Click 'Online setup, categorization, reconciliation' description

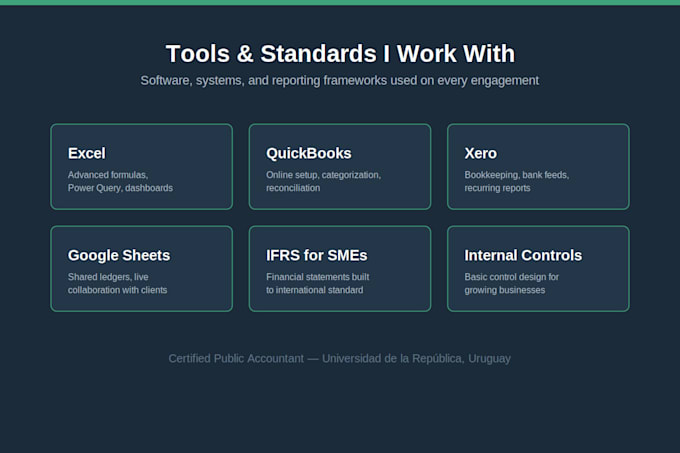[323, 181]
